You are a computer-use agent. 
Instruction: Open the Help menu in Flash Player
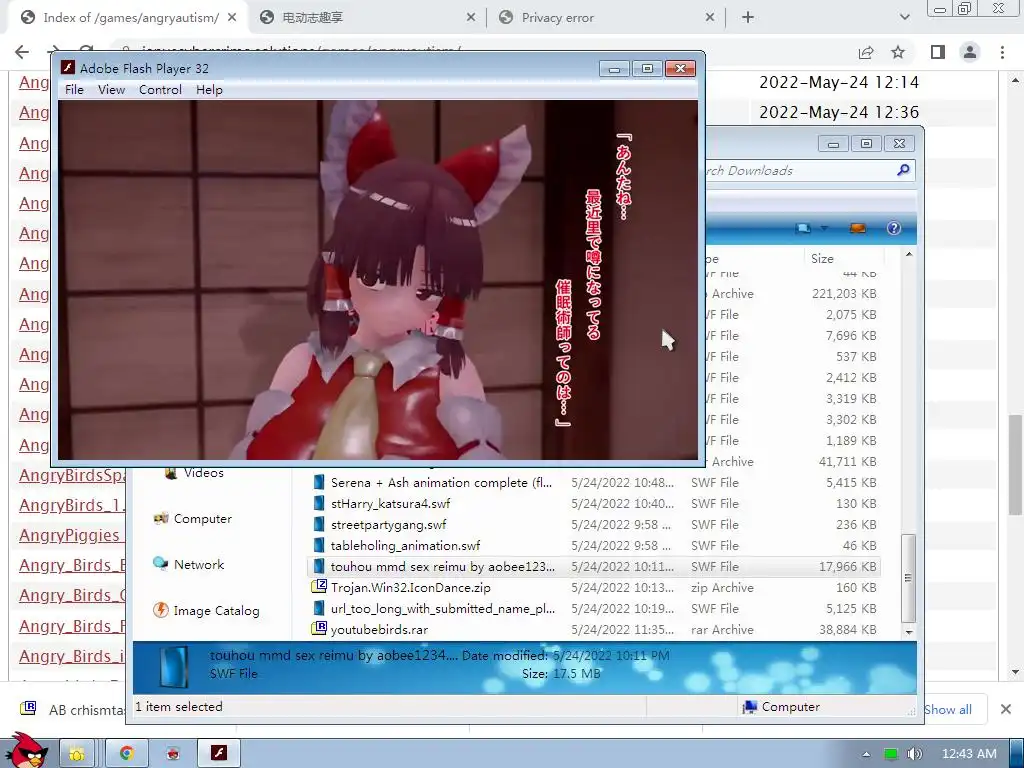click(x=209, y=89)
